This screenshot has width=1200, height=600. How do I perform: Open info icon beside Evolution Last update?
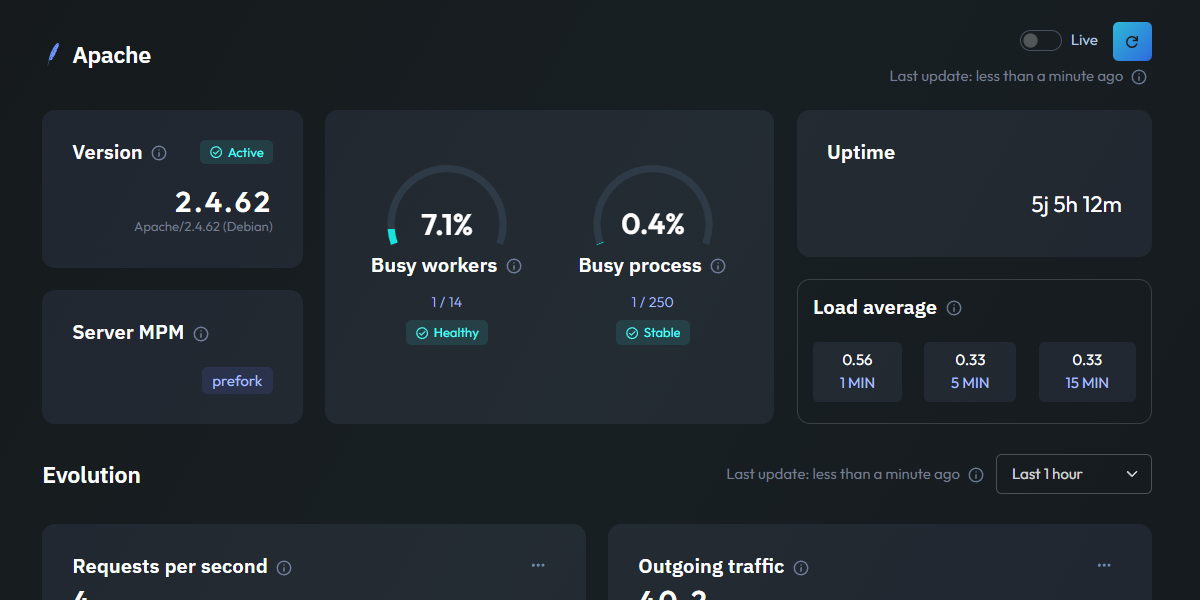pos(976,475)
